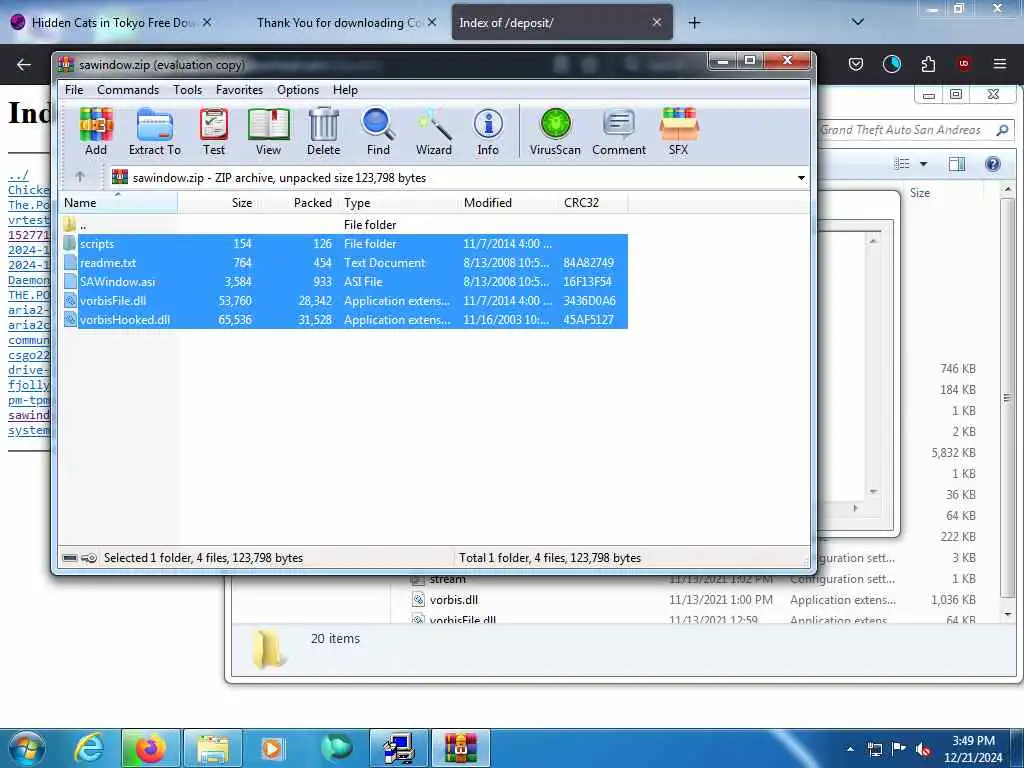Open a new browser tab
Image resolution: width=1024 pixels, height=768 pixels.
tap(694, 23)
